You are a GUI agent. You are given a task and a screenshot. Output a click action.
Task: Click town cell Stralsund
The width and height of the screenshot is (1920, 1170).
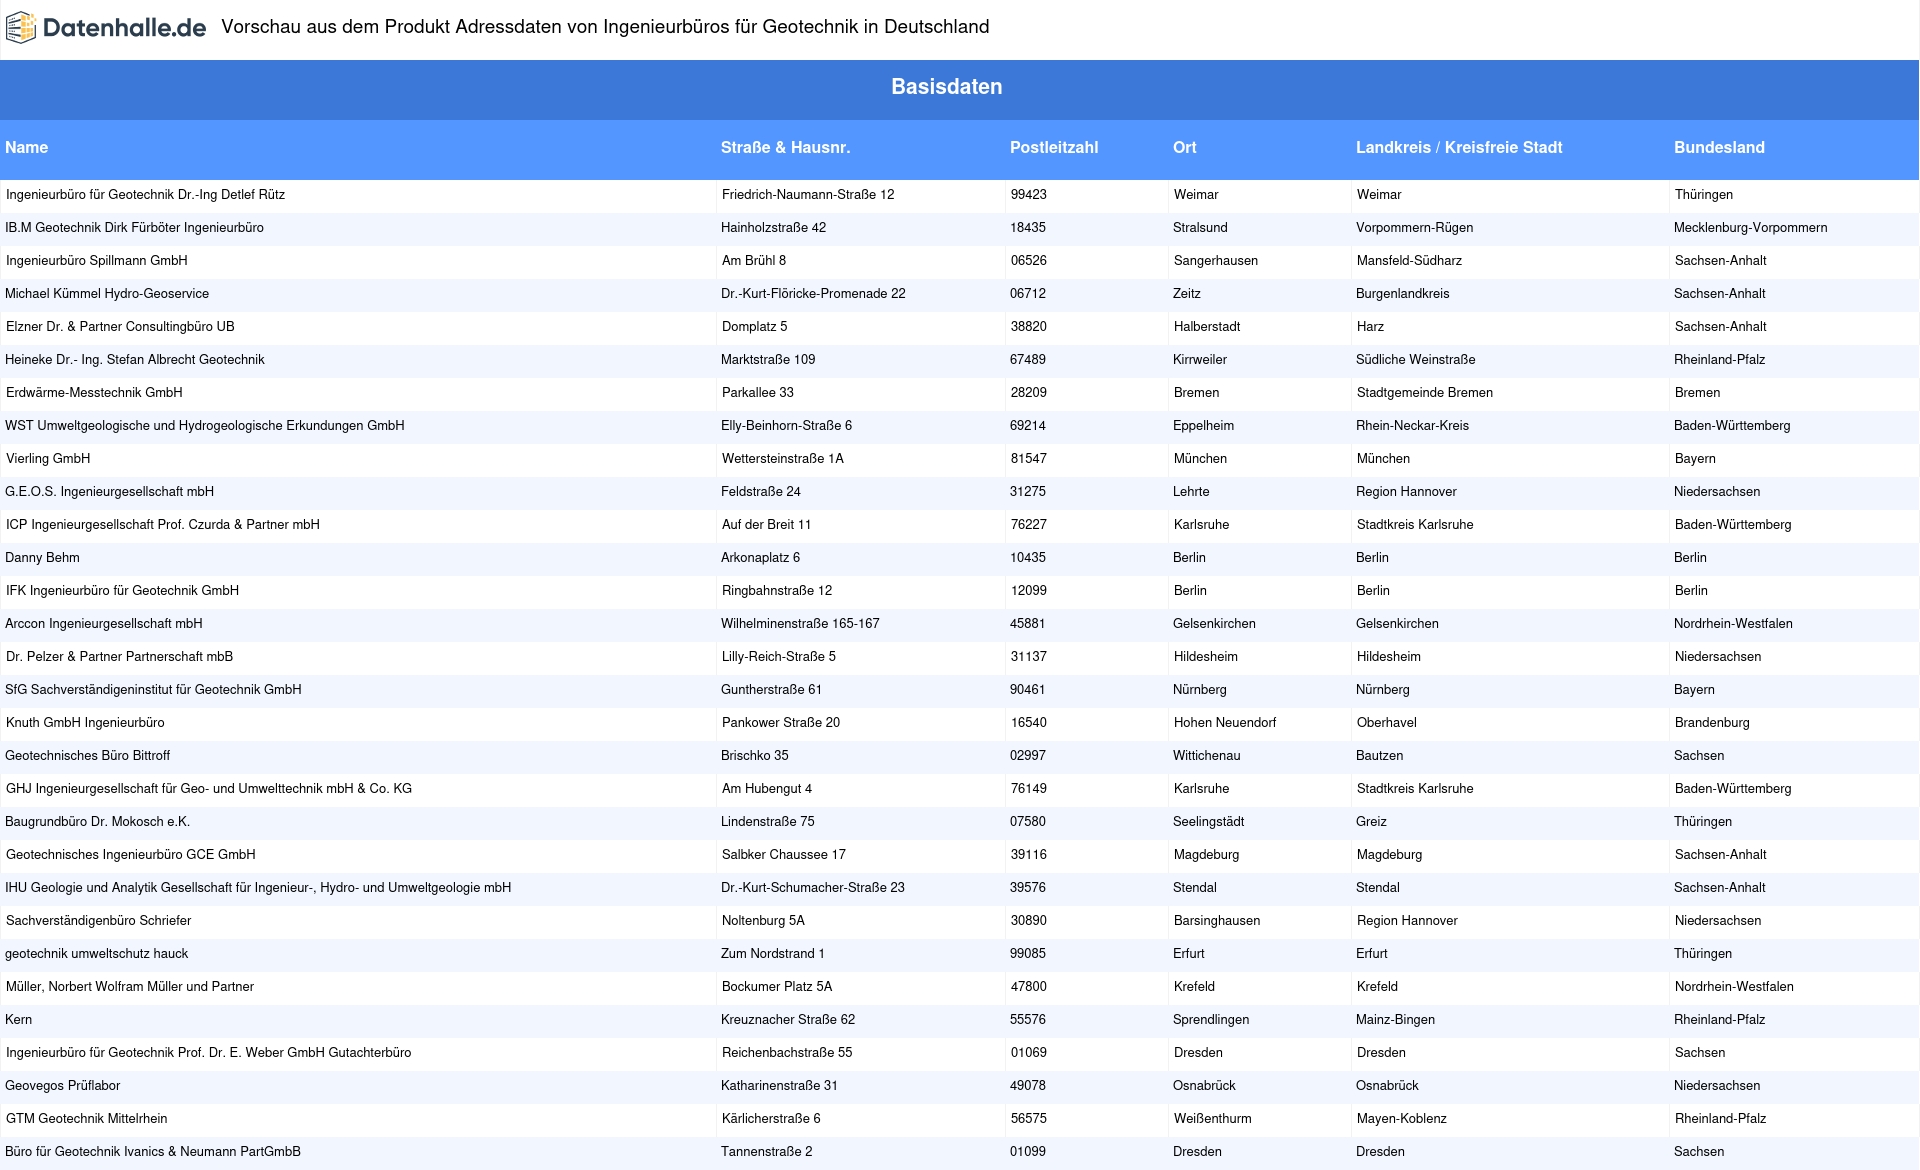tap(1200, 228)
